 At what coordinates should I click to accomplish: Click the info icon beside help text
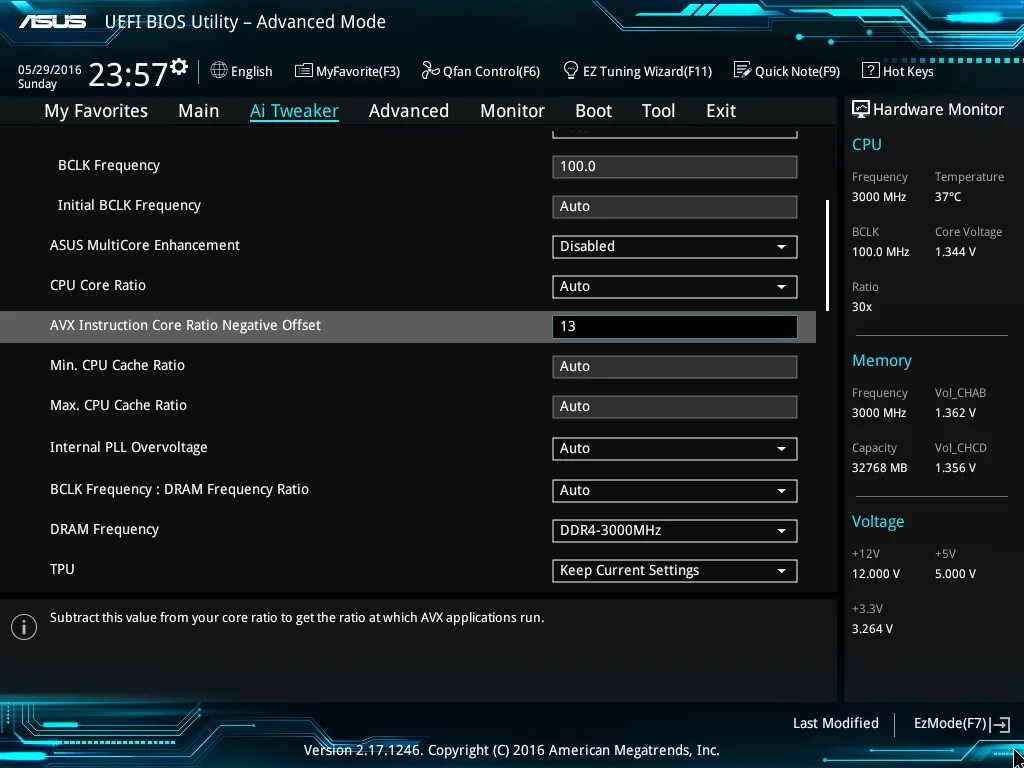(x=24, y=627)
